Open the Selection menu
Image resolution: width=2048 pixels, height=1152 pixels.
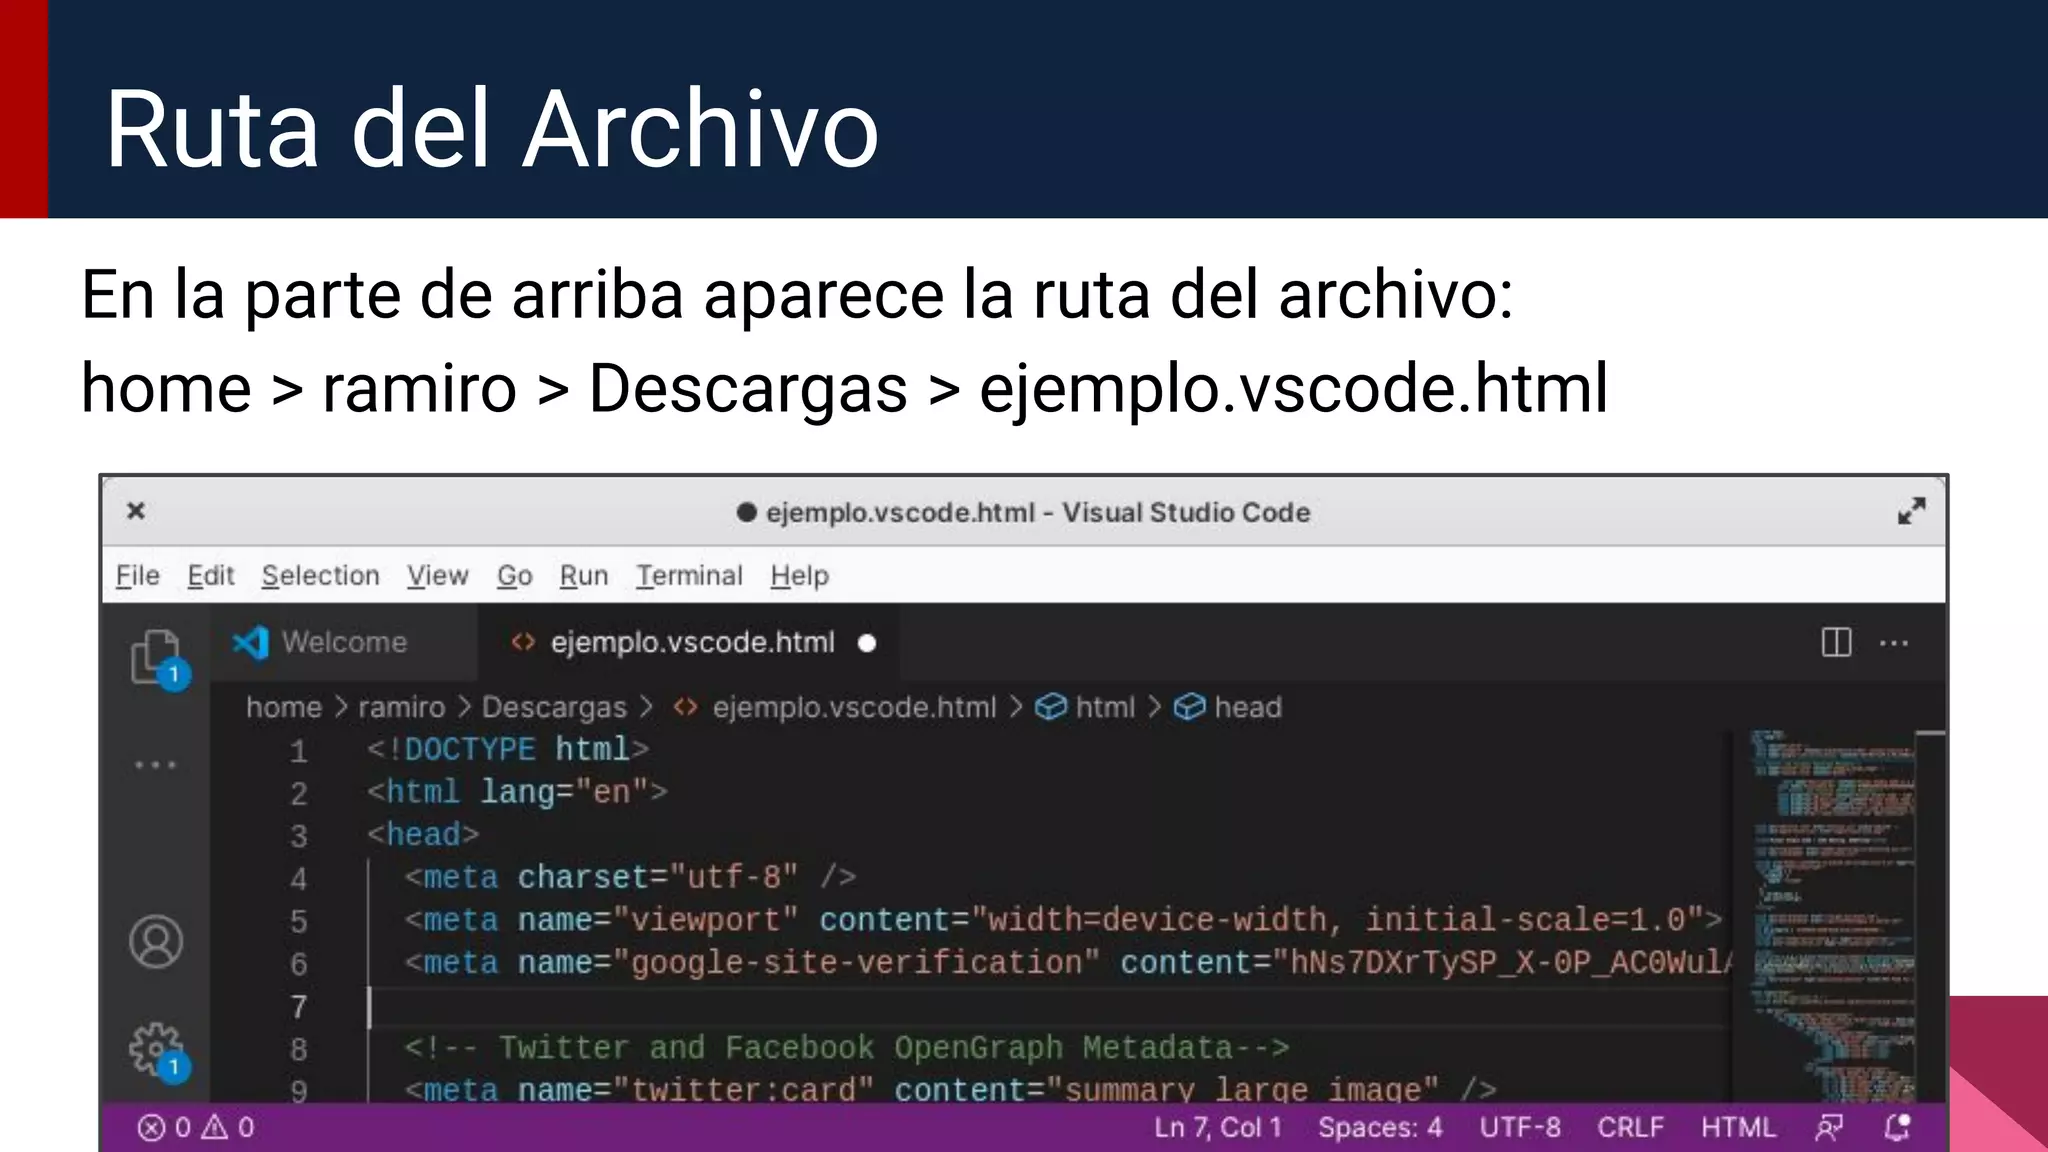(320, 576)
